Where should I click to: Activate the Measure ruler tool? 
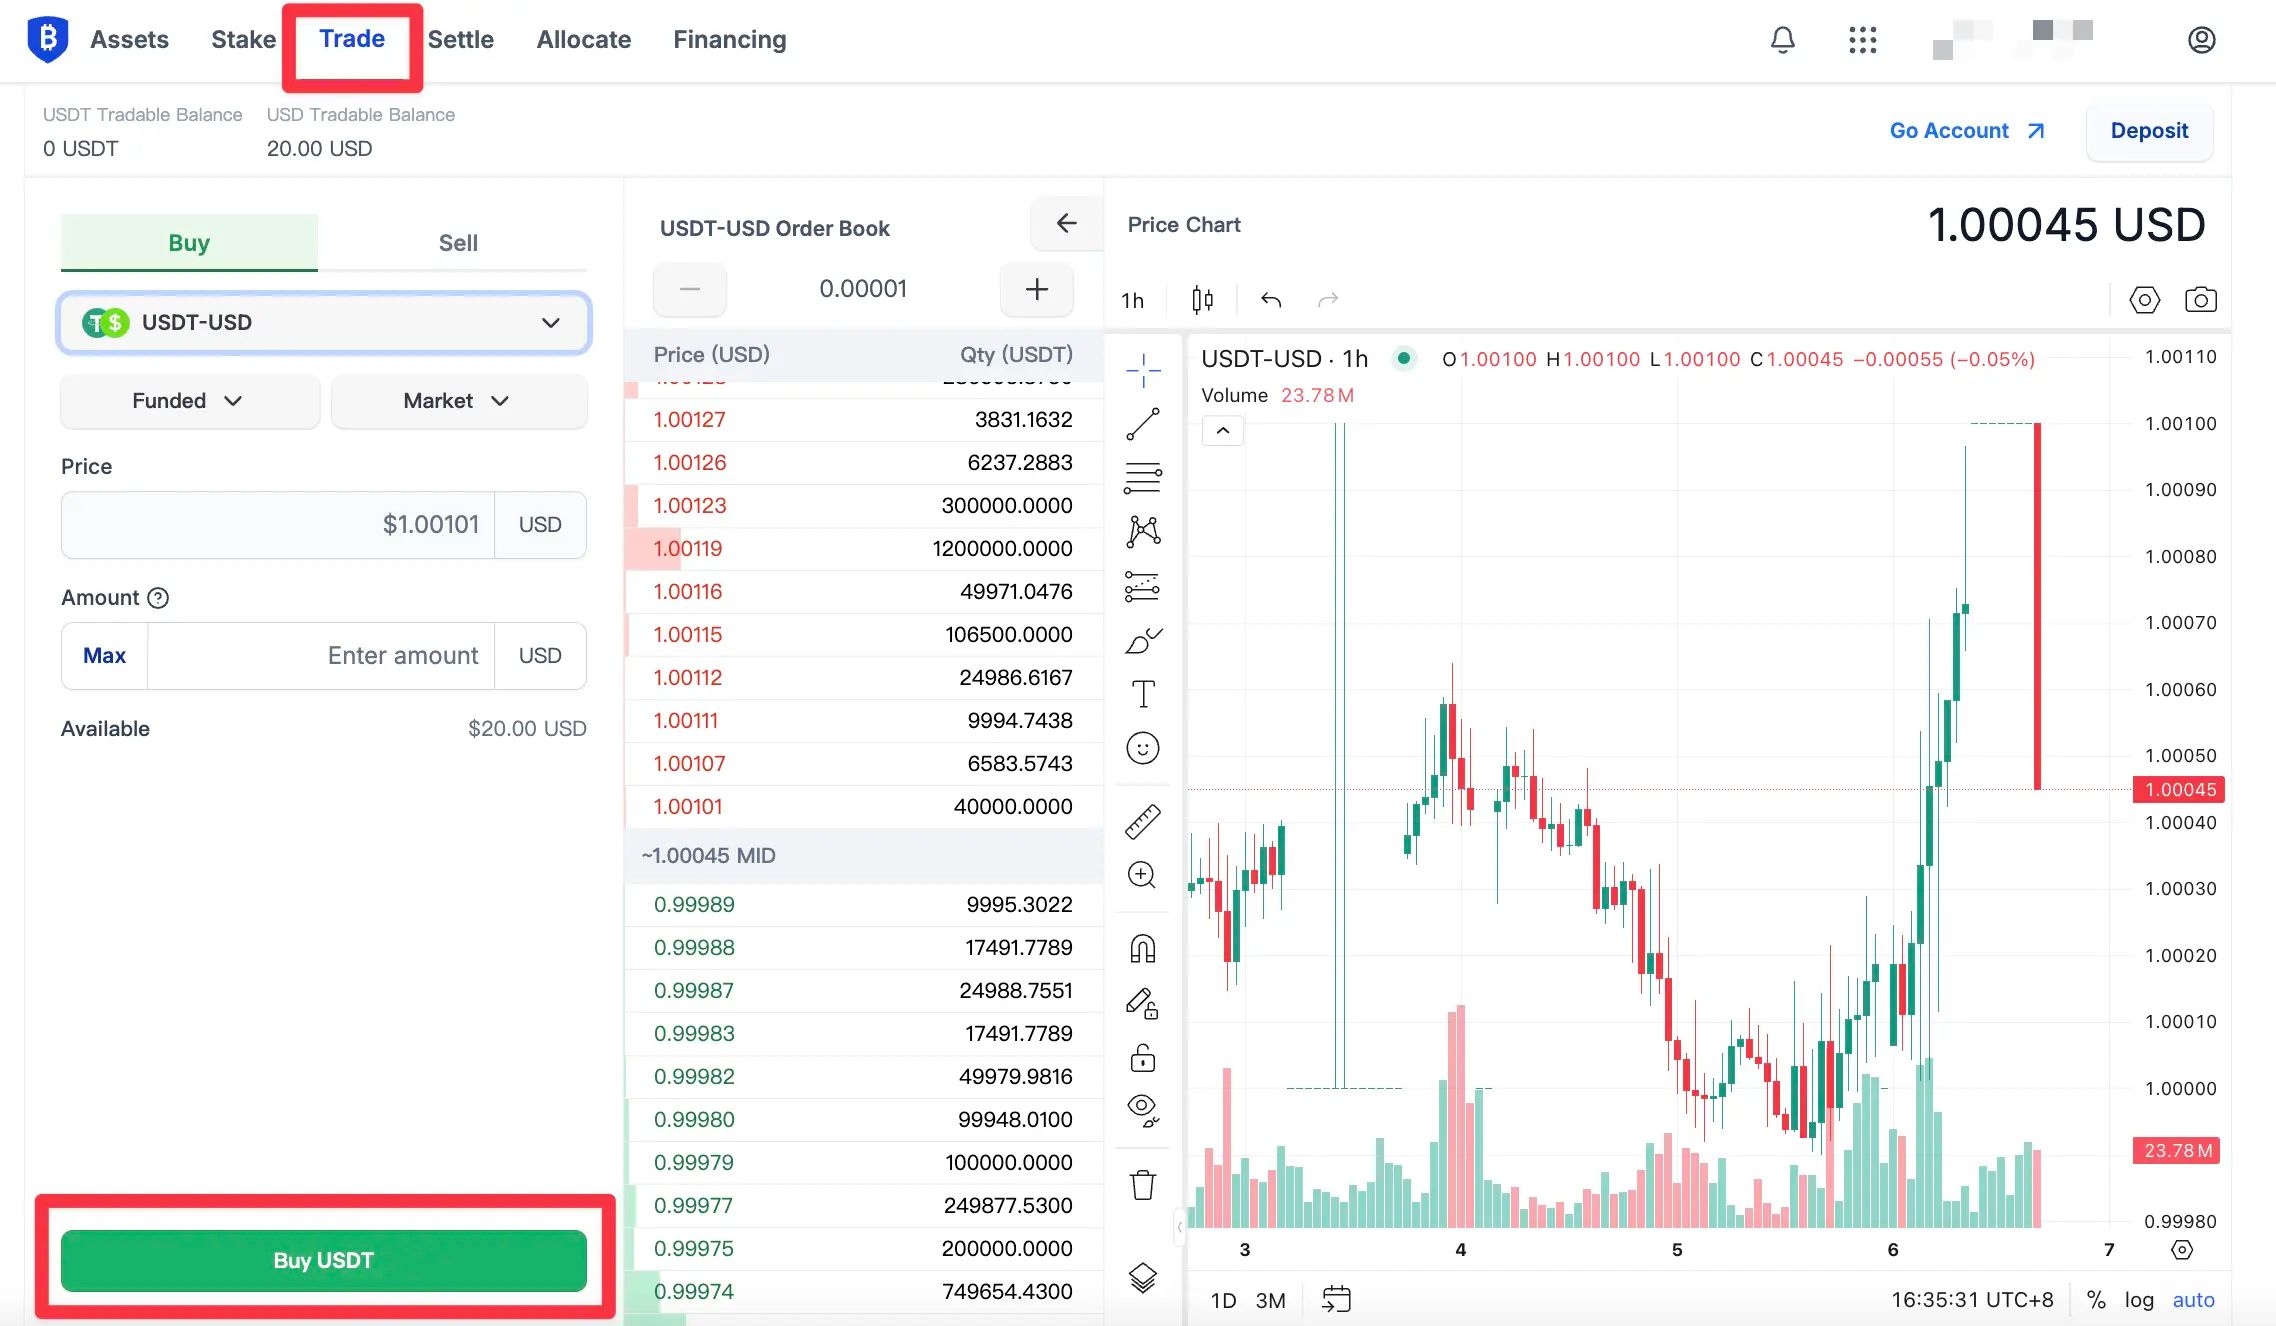tap(1143, 820)
